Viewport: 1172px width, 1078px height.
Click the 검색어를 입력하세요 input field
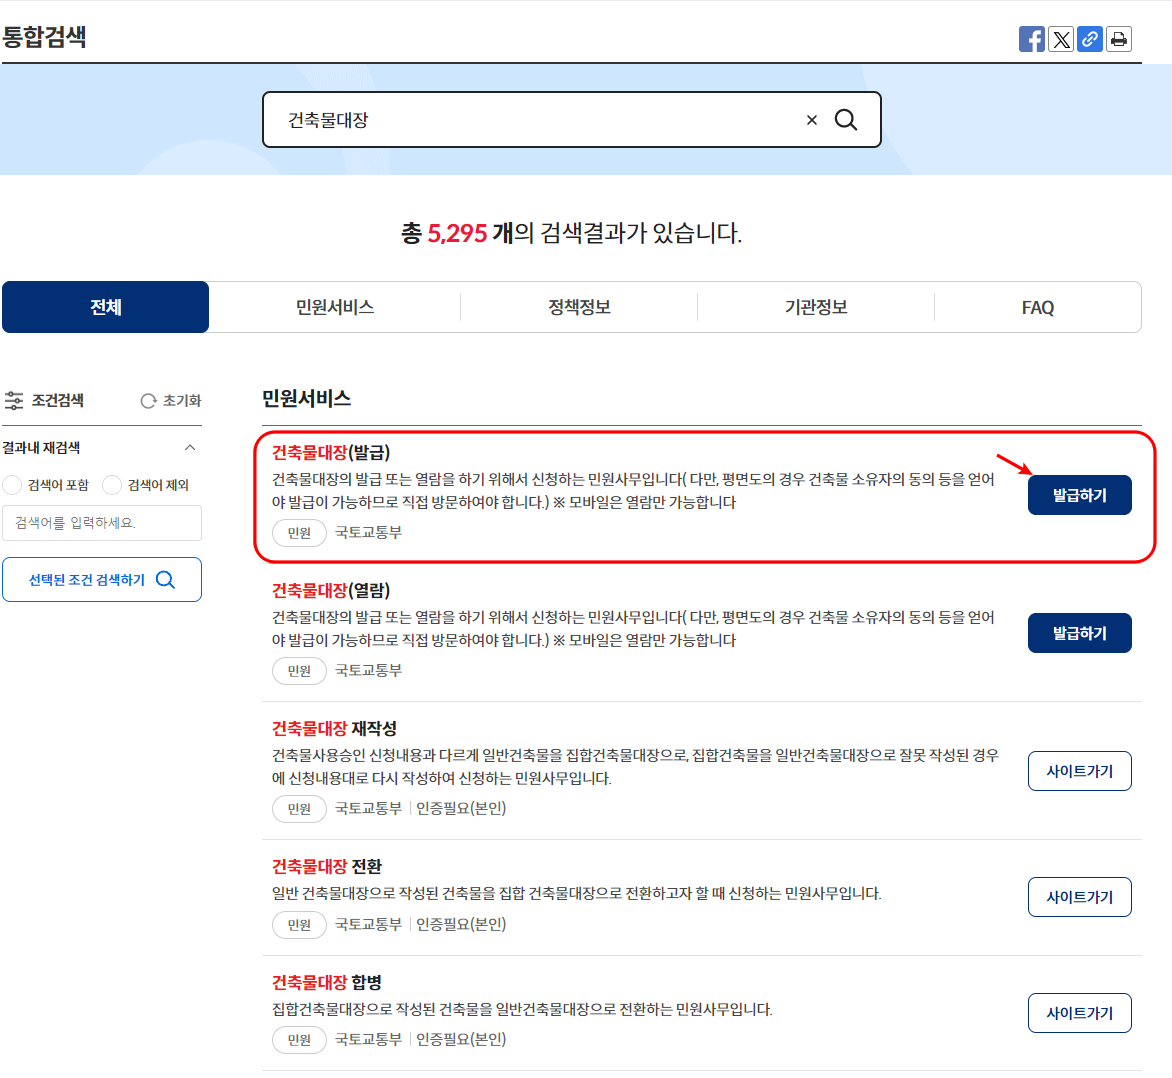coord(102,523)
